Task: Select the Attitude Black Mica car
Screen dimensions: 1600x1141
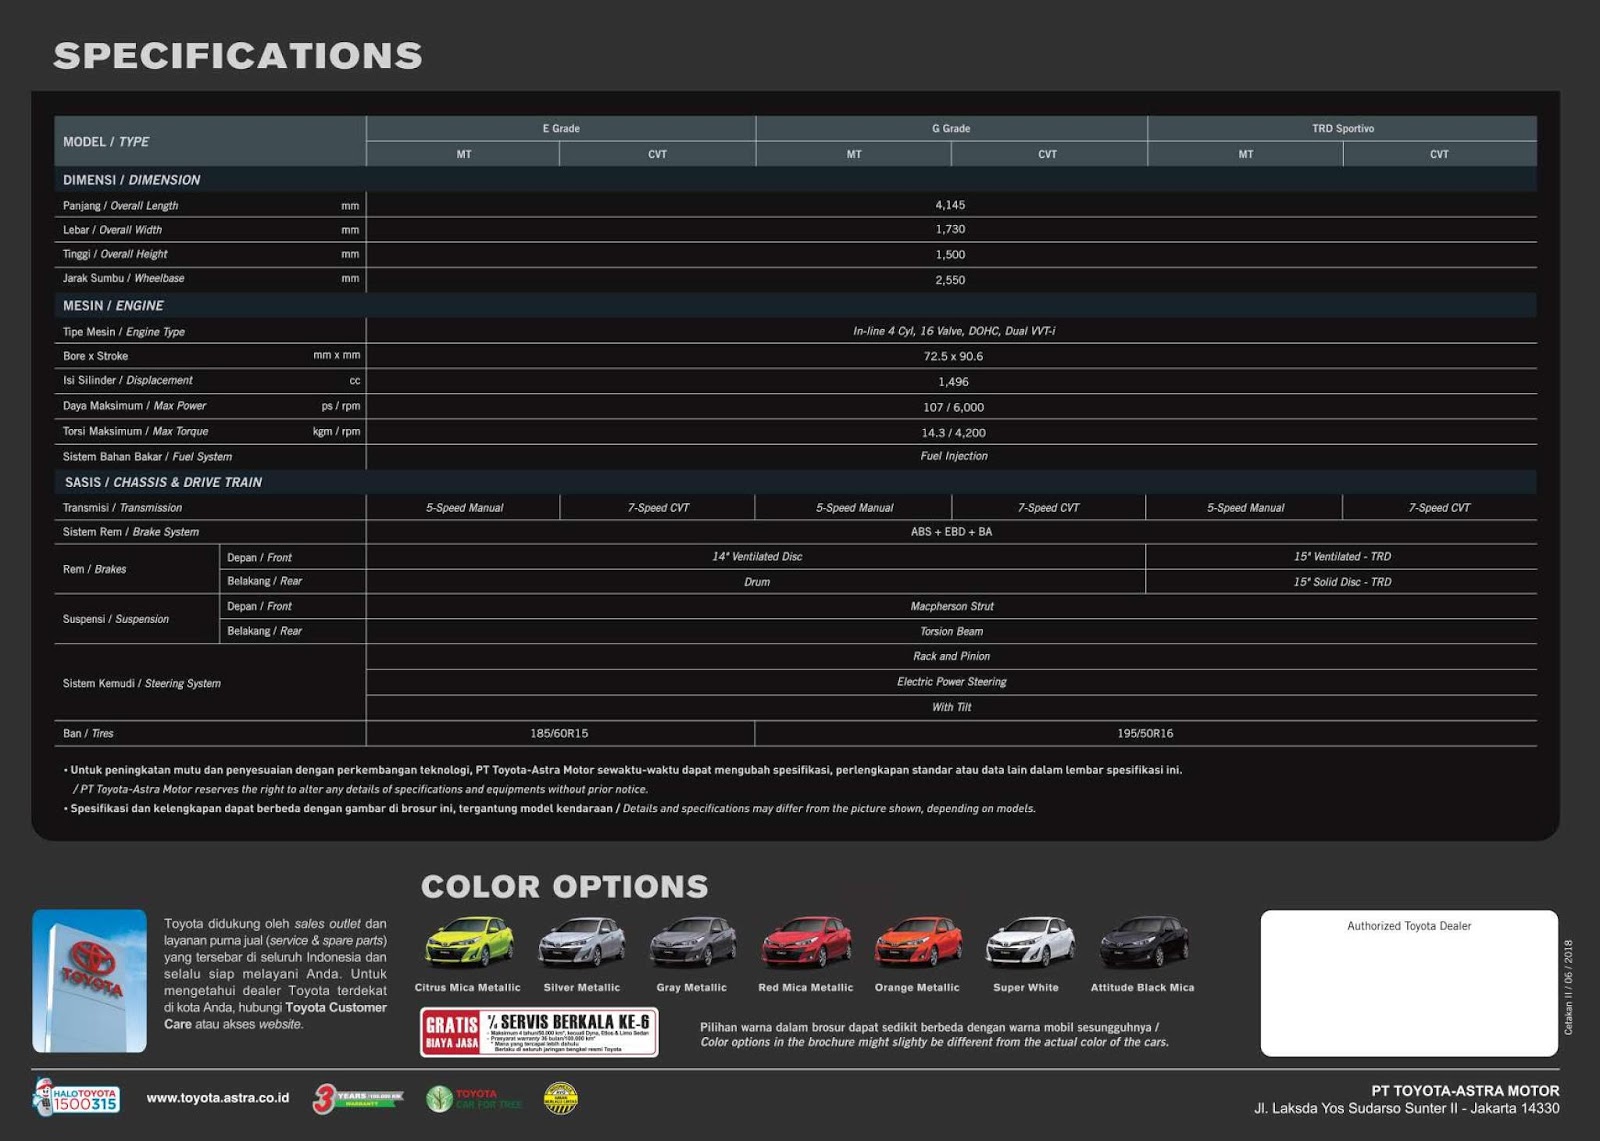Action: pyautogui.click(x=1143, y=943)
